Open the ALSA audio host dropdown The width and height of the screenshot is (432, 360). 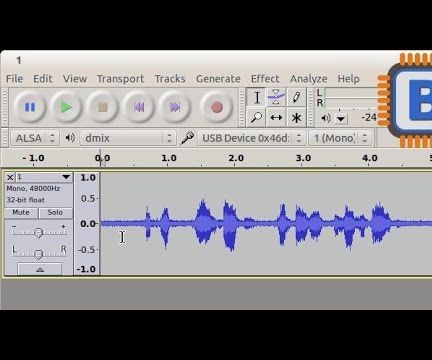click(35, 138)
